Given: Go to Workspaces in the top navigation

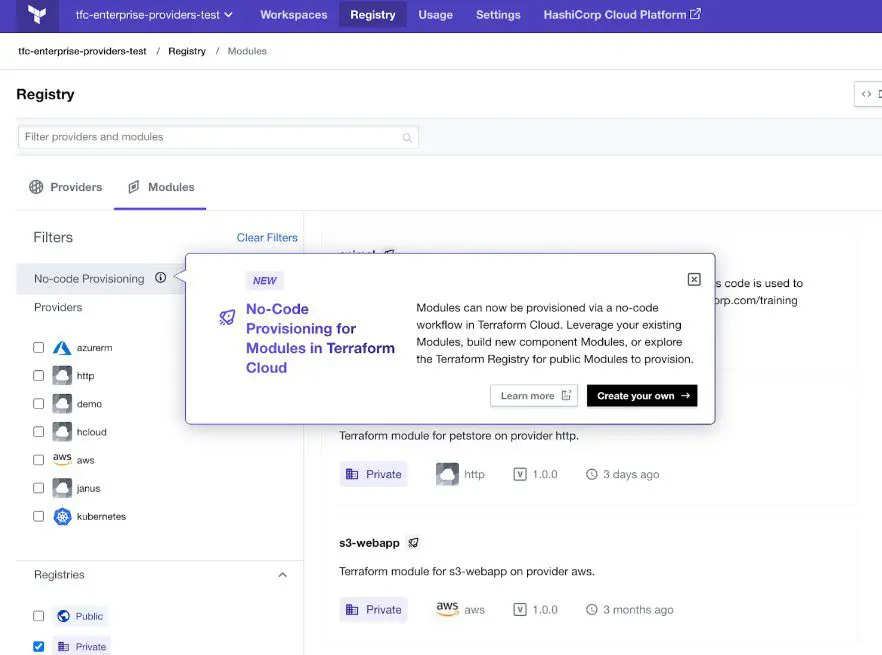Looking at the screenshot, I should [294, 15].
